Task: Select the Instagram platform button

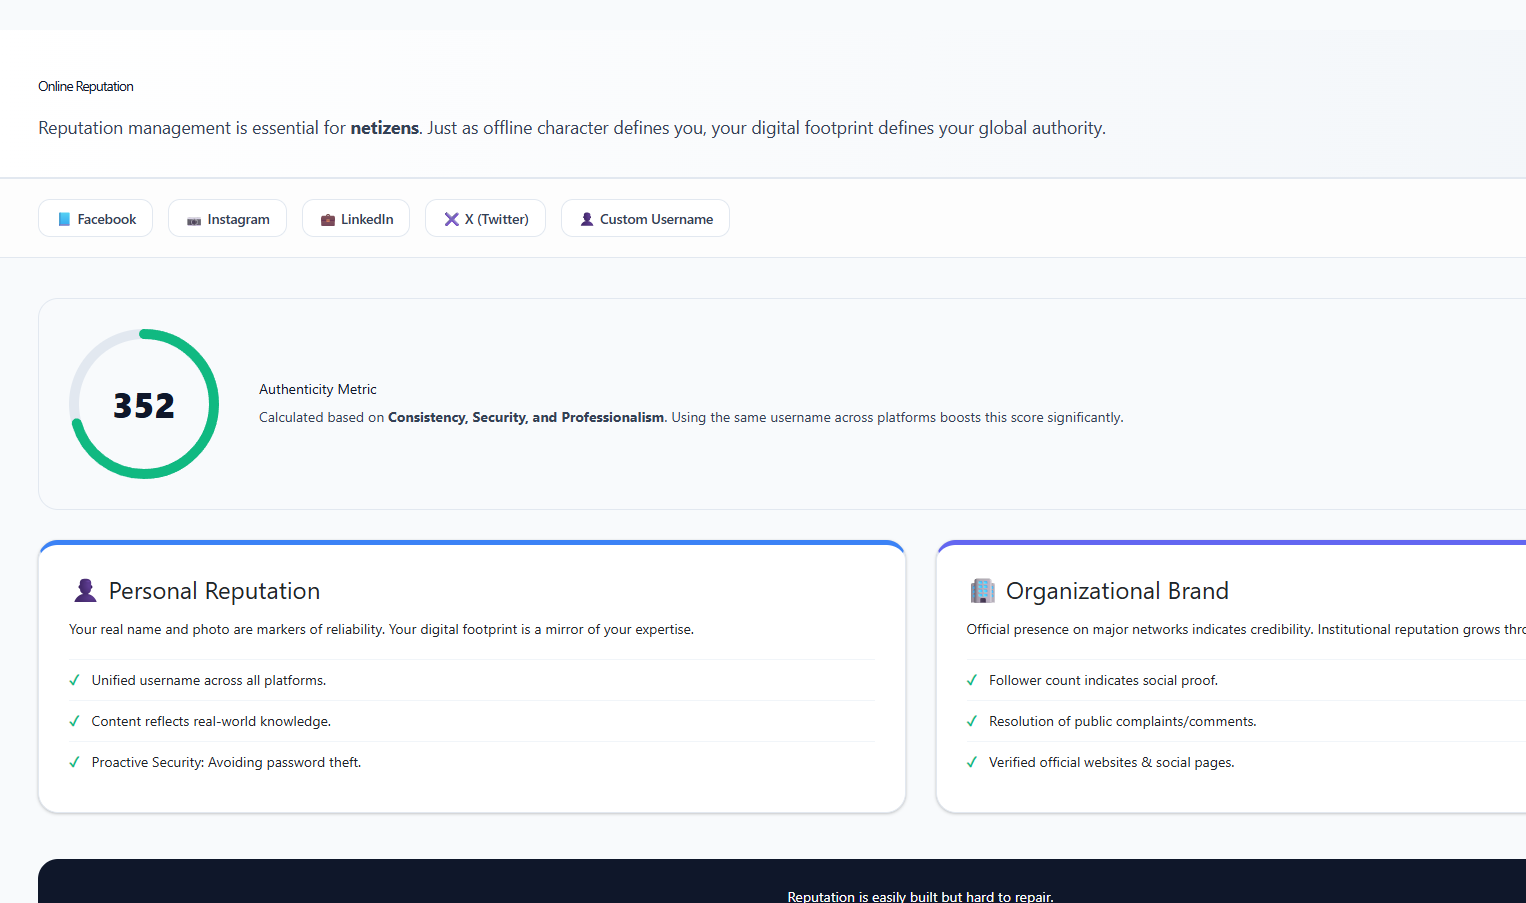Action: tap(228, 218)
